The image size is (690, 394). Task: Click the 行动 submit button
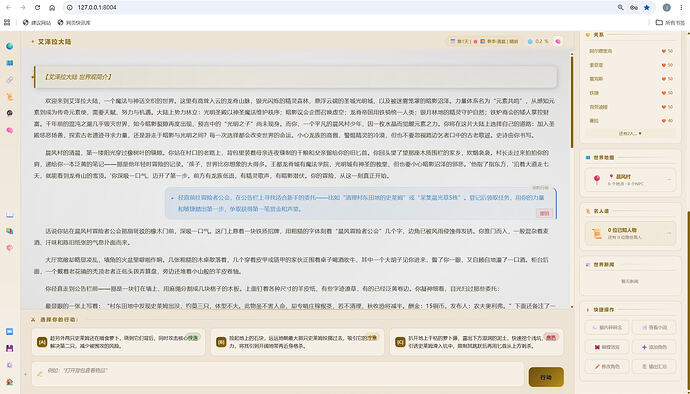(x=546, y=377)
